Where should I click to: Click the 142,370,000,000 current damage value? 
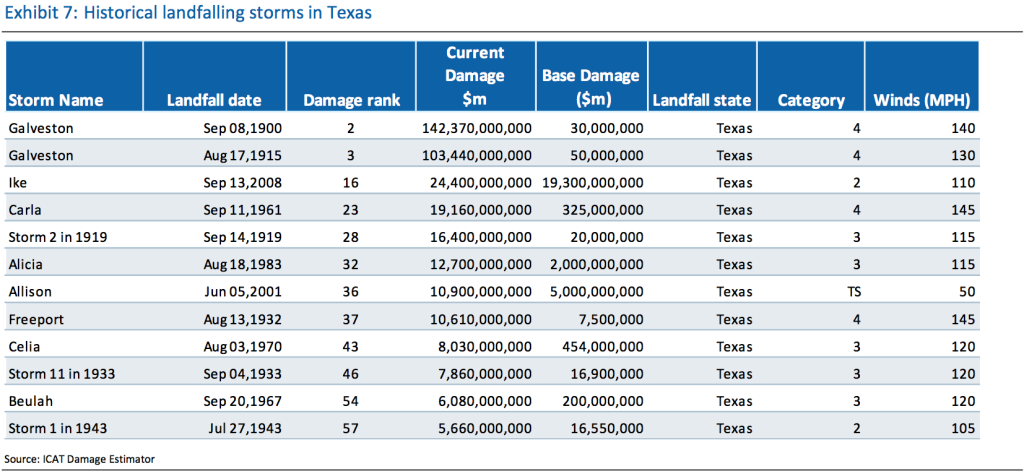470,129
